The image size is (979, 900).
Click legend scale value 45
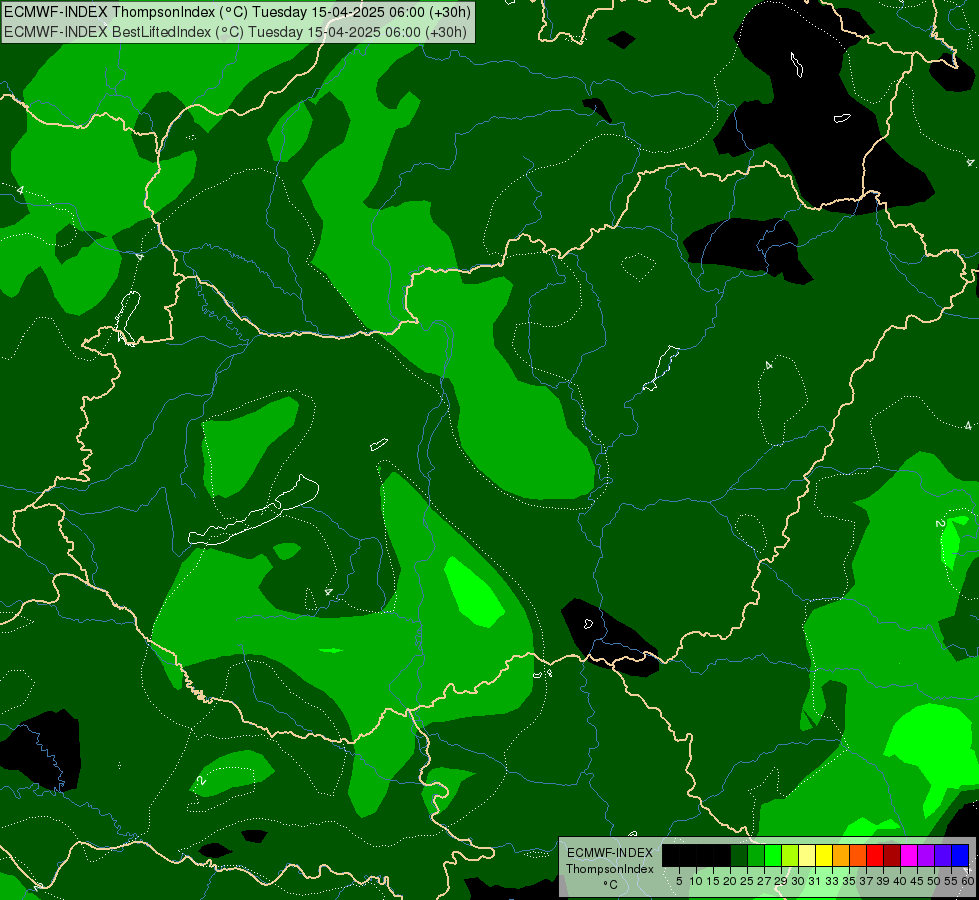(917, 881)
